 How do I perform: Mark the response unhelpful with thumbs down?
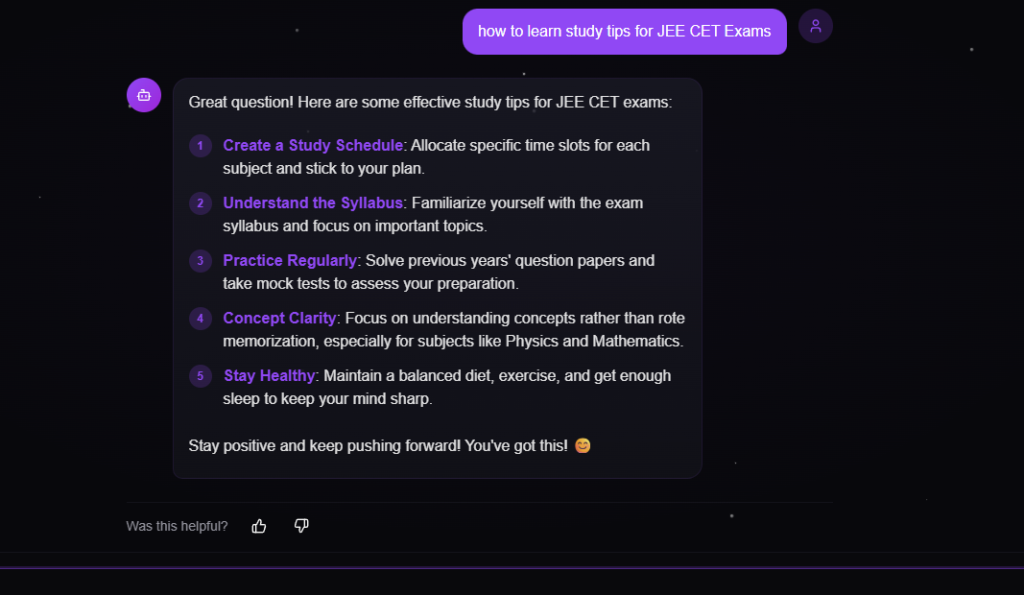coord(301,525)
